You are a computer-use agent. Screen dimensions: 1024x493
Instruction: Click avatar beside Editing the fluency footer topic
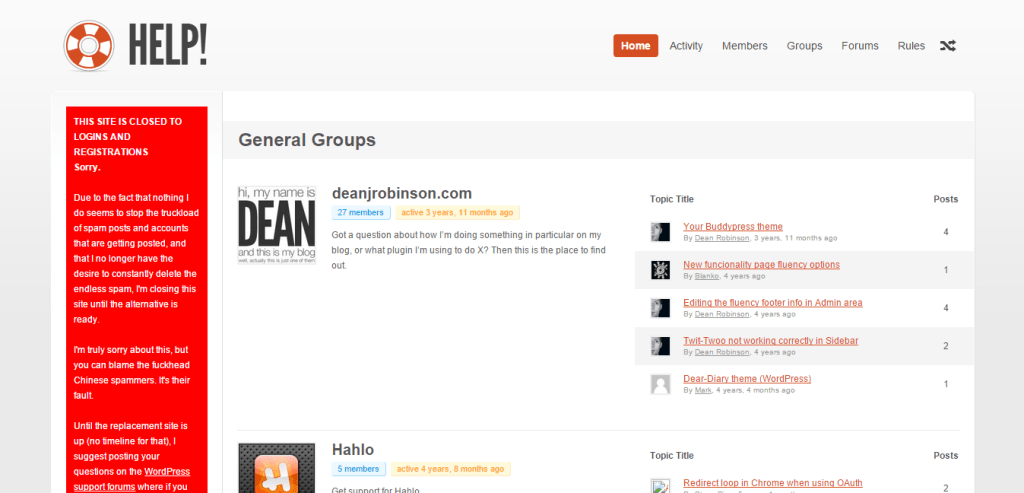tap(660, 308)
